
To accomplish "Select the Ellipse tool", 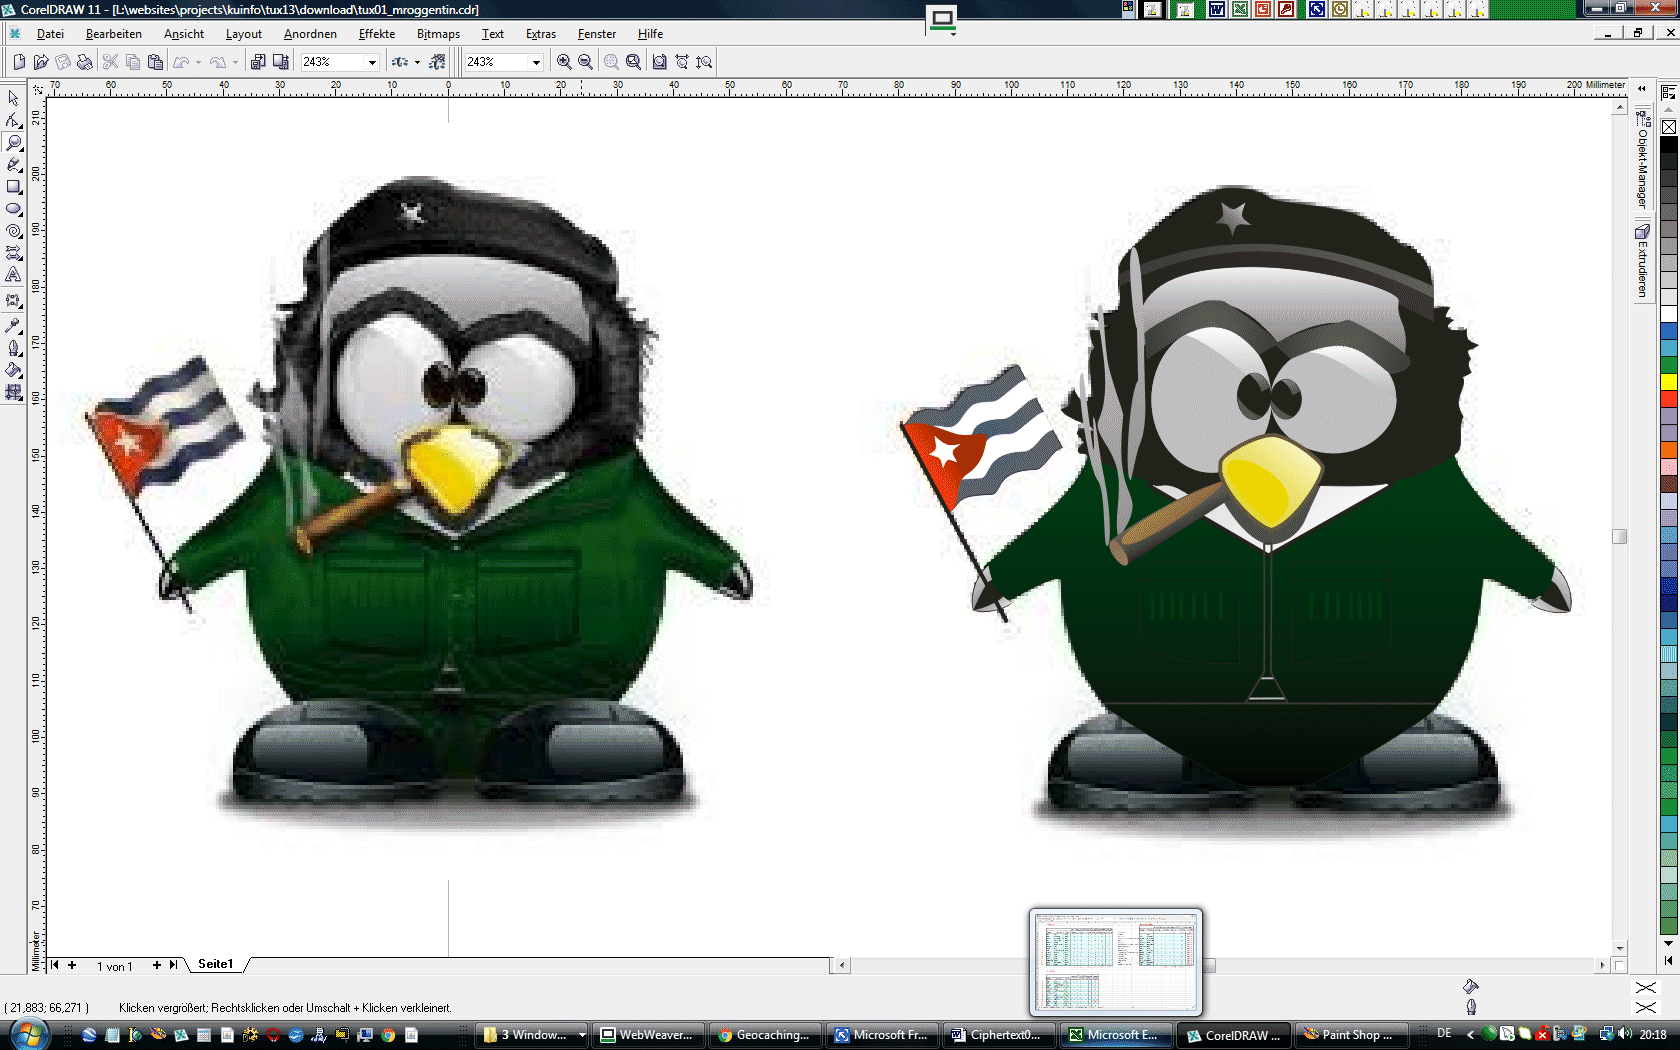I will [x=13, y=208].
